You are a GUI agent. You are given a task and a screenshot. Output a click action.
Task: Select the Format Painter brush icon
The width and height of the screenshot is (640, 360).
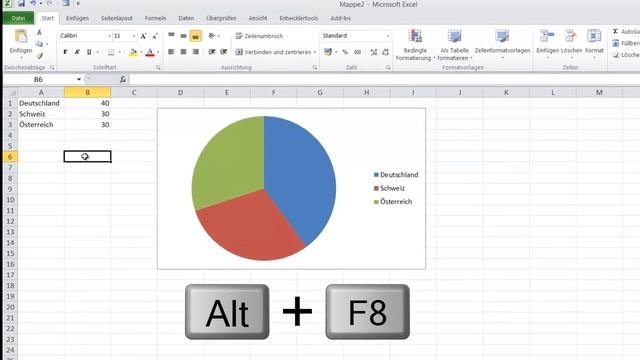[x=39, y=56]
